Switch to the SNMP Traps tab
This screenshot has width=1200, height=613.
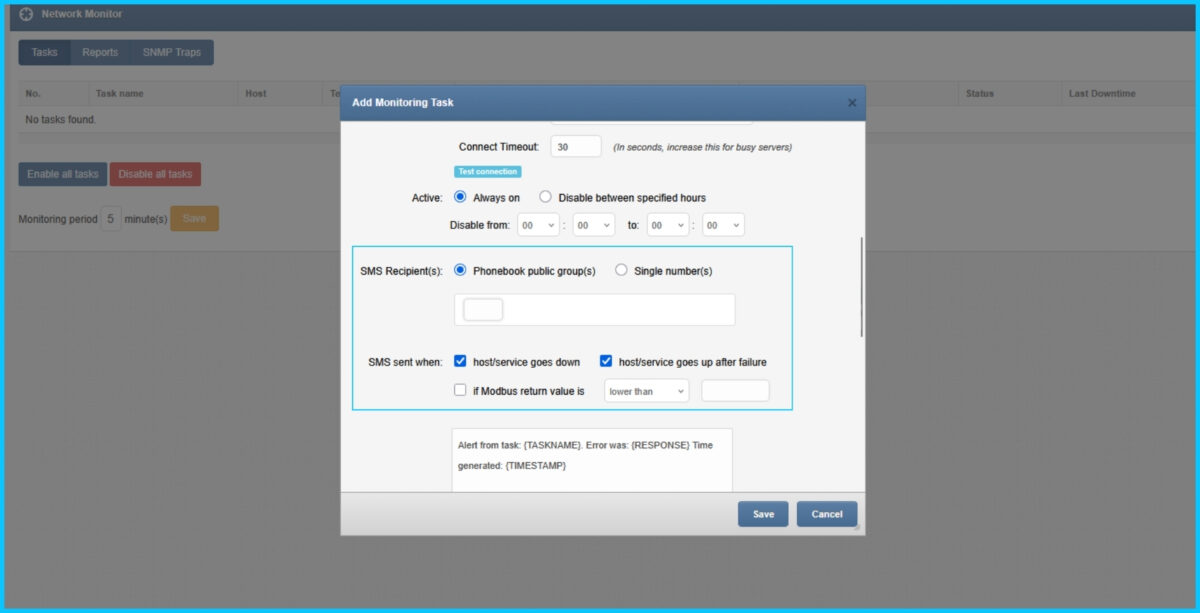click(x=171, y=53)
